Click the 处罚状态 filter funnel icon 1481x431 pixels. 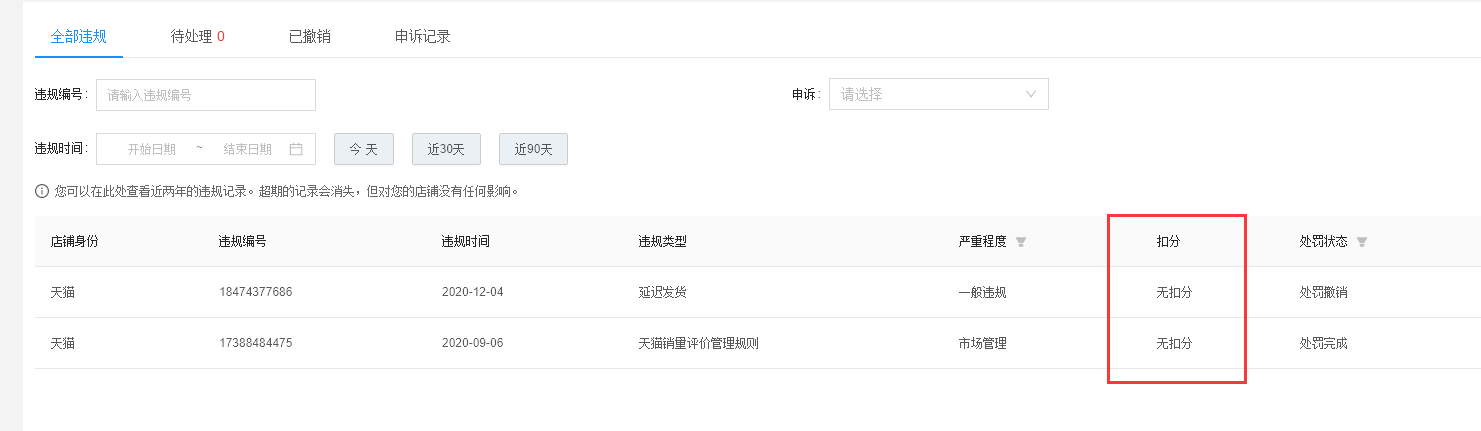click(x=1362, y=242)
